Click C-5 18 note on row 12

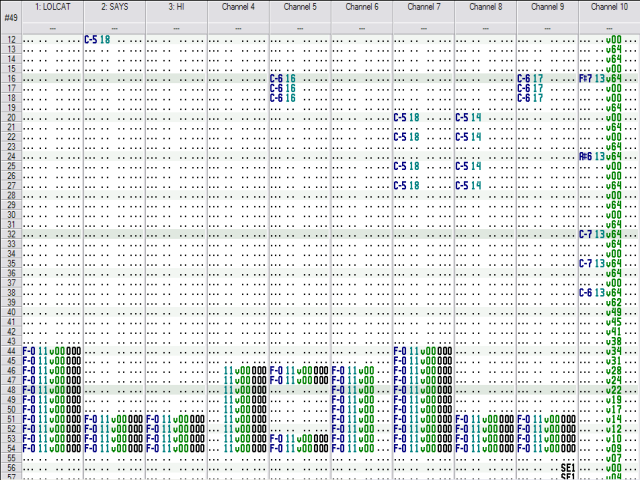point(97,40)
